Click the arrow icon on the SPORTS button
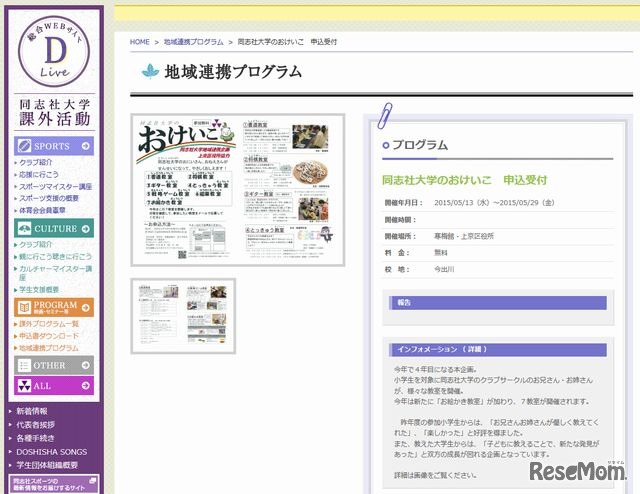This screenshot has width=640, height=494. coord(85,146)
